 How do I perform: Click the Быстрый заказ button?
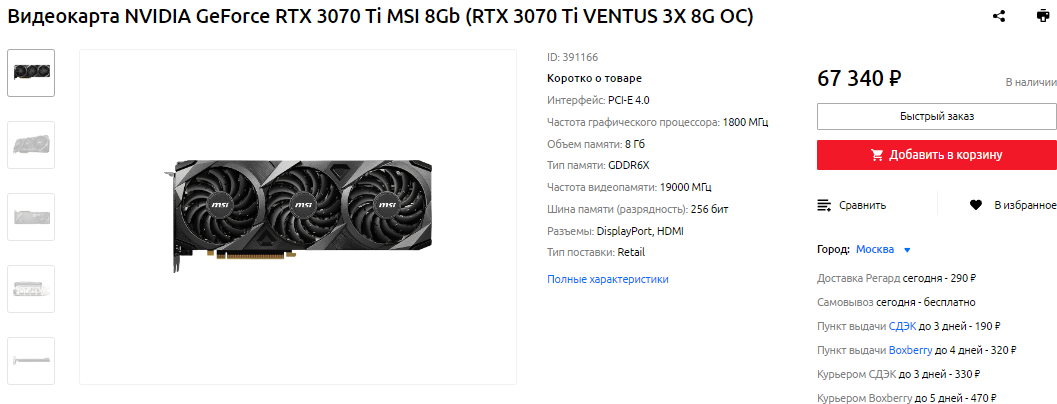point(937,117)
